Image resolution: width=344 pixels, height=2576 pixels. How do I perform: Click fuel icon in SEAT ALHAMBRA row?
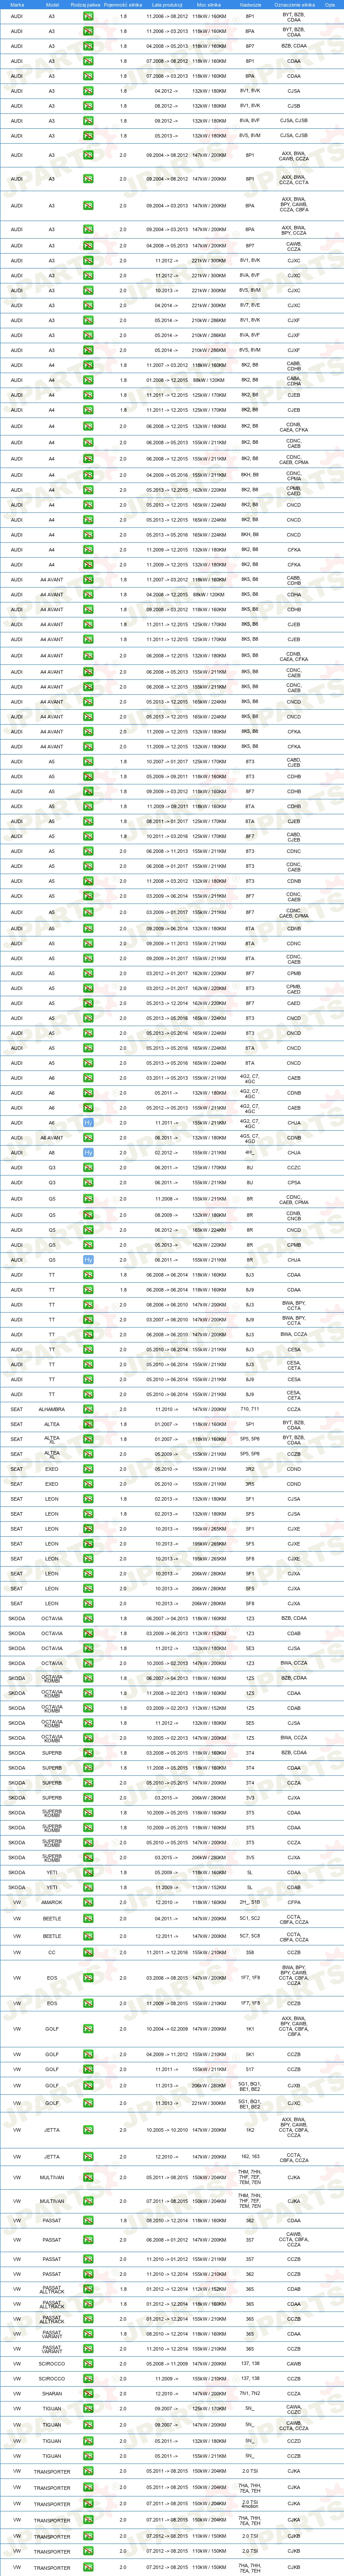tap(88, 1409)
